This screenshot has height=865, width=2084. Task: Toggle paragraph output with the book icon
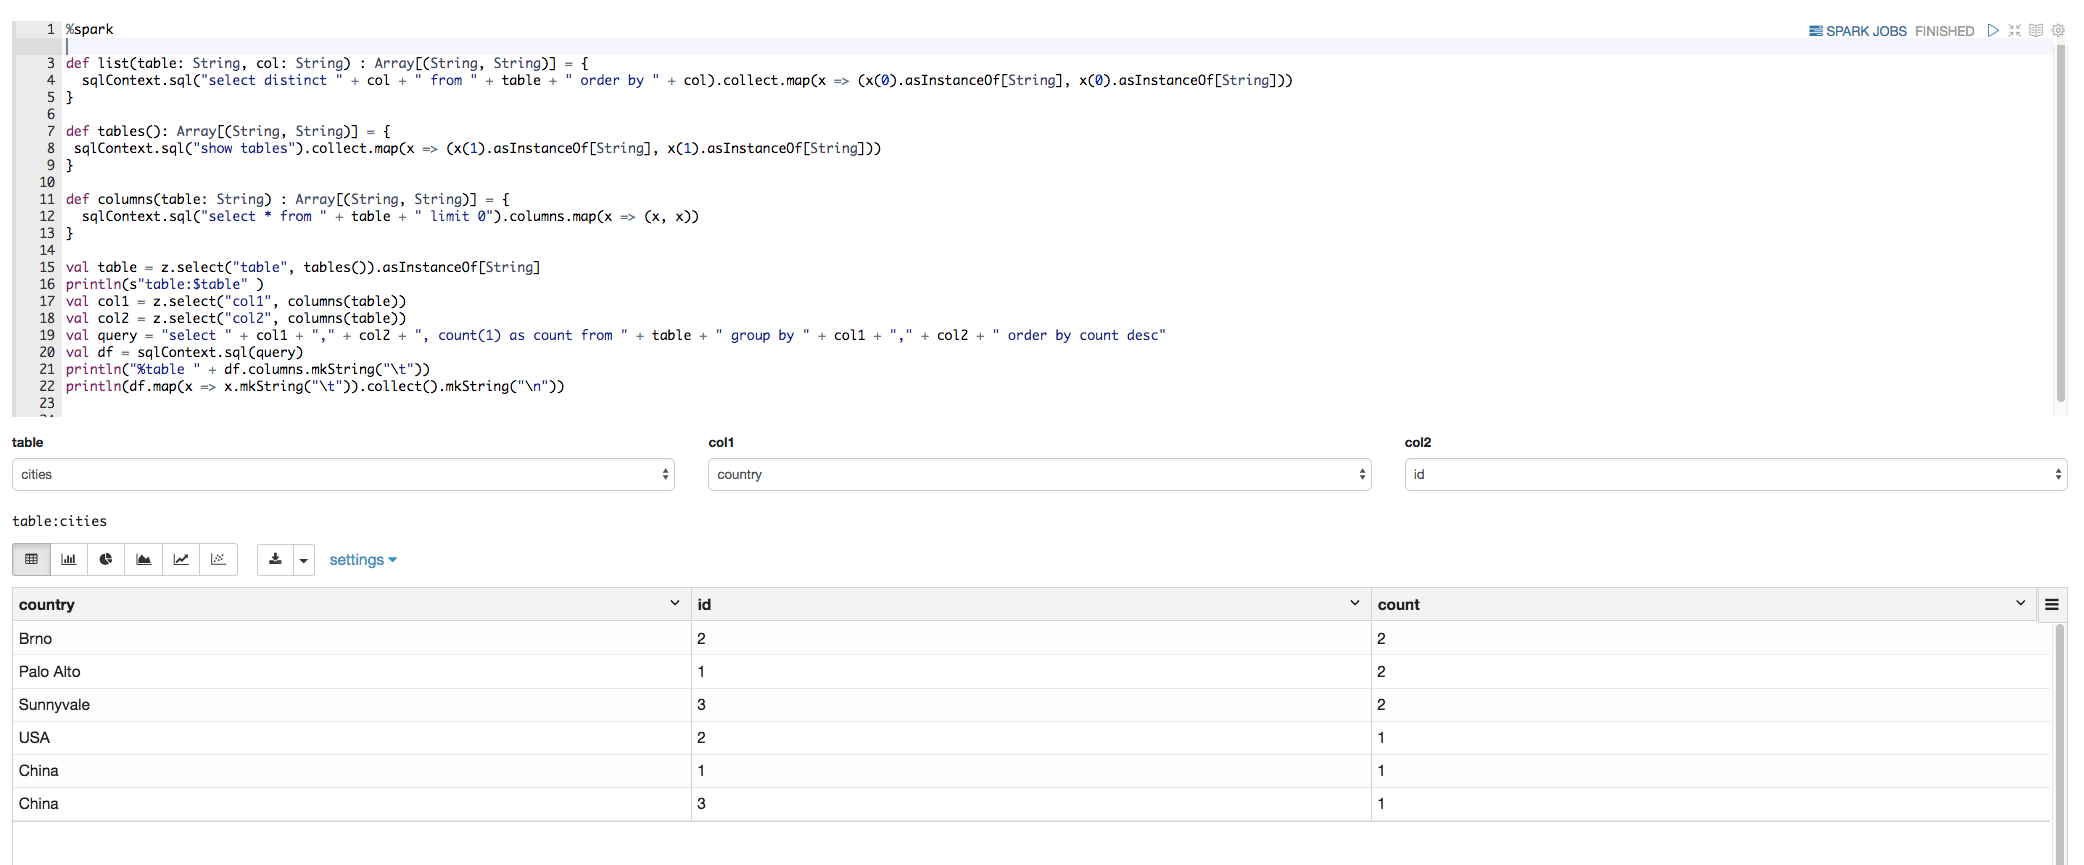pyautogui.click(x=2036, y=31)
